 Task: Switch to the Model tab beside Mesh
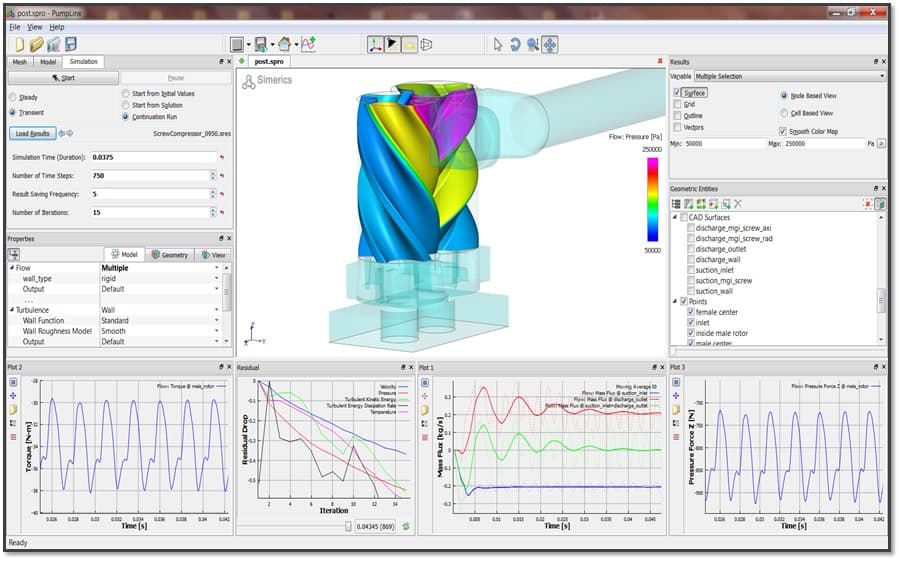[48, 62]
